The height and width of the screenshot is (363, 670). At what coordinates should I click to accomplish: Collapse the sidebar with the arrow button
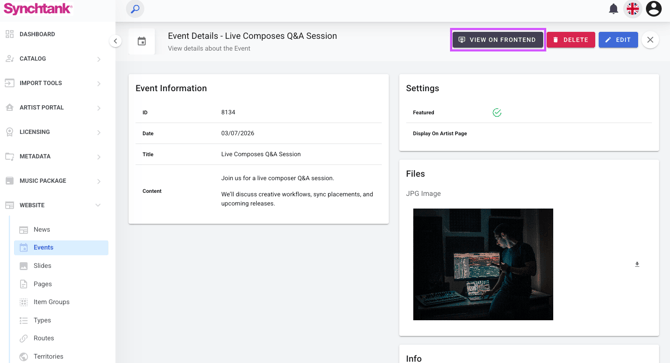[115, 41]
